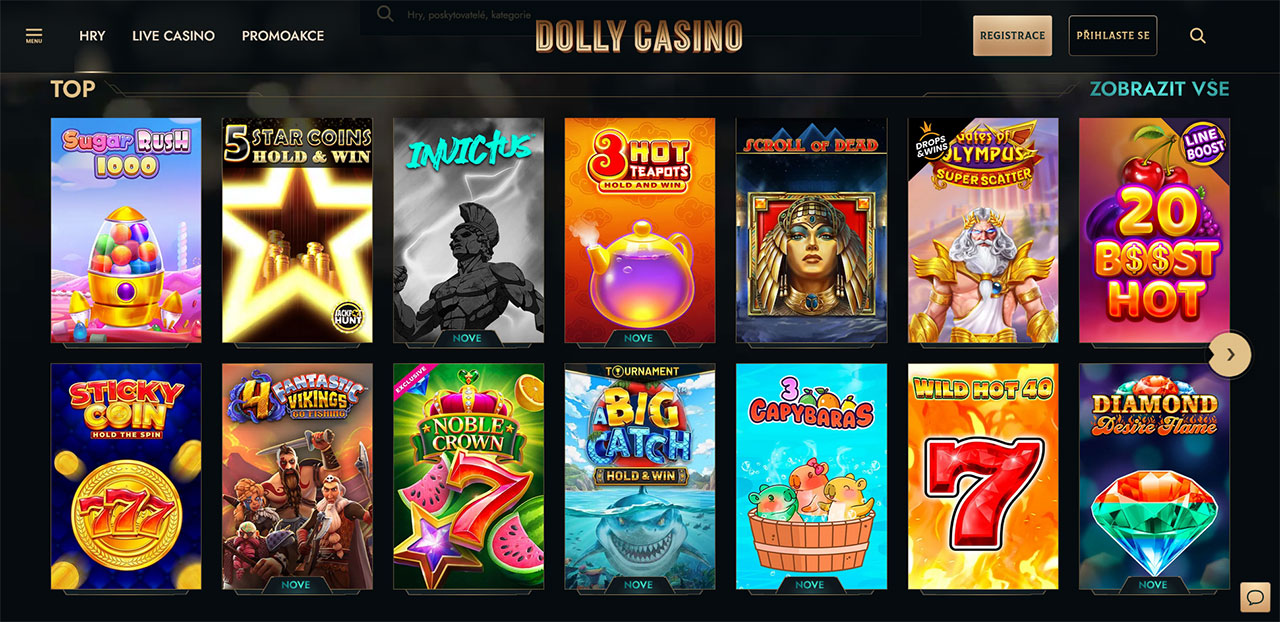Click the search bar magnifier icon
Viewport: 1280px width, 622px height.
385,14
